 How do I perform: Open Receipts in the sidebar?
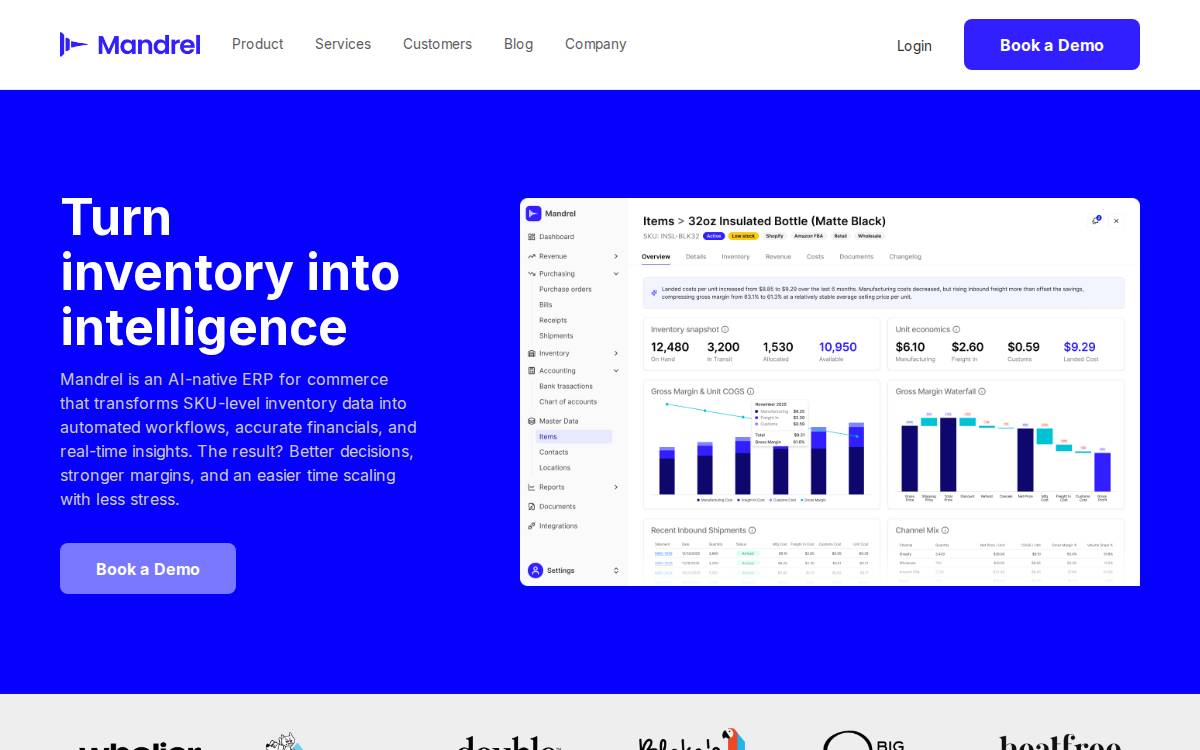click(553, 320)
